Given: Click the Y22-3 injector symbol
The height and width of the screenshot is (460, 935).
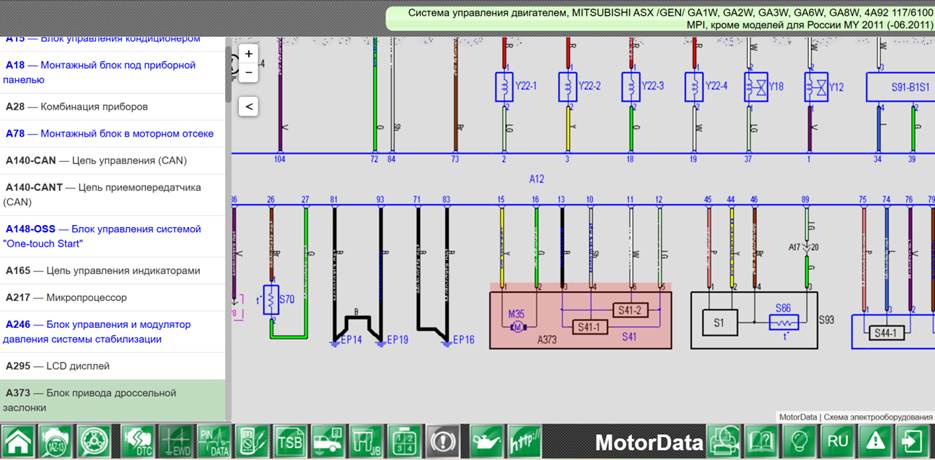Looking at the screenshot, I should [x=631, y=87].
